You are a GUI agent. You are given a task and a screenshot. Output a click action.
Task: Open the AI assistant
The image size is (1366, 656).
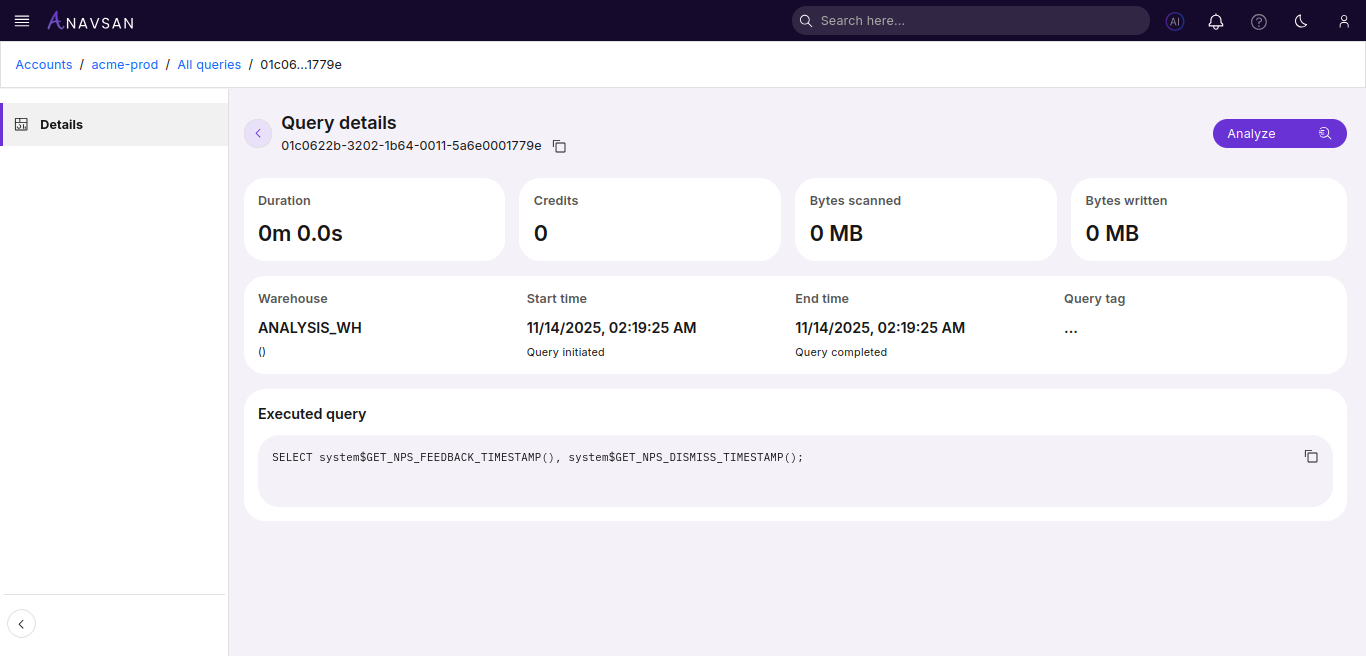point(1174,21)
